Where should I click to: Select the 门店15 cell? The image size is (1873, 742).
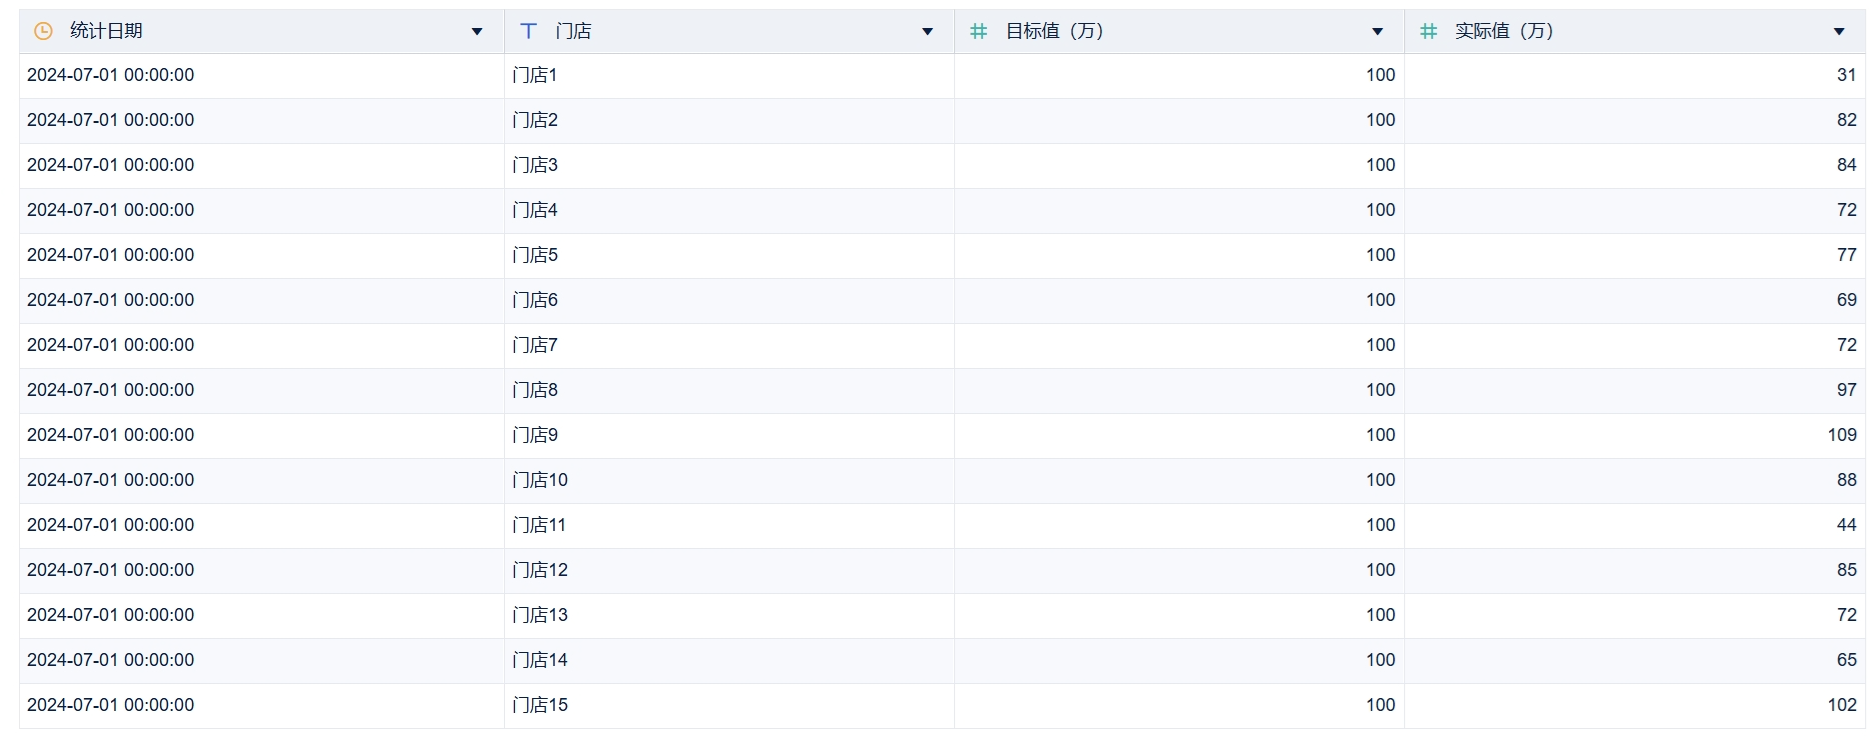click(729, 705)
